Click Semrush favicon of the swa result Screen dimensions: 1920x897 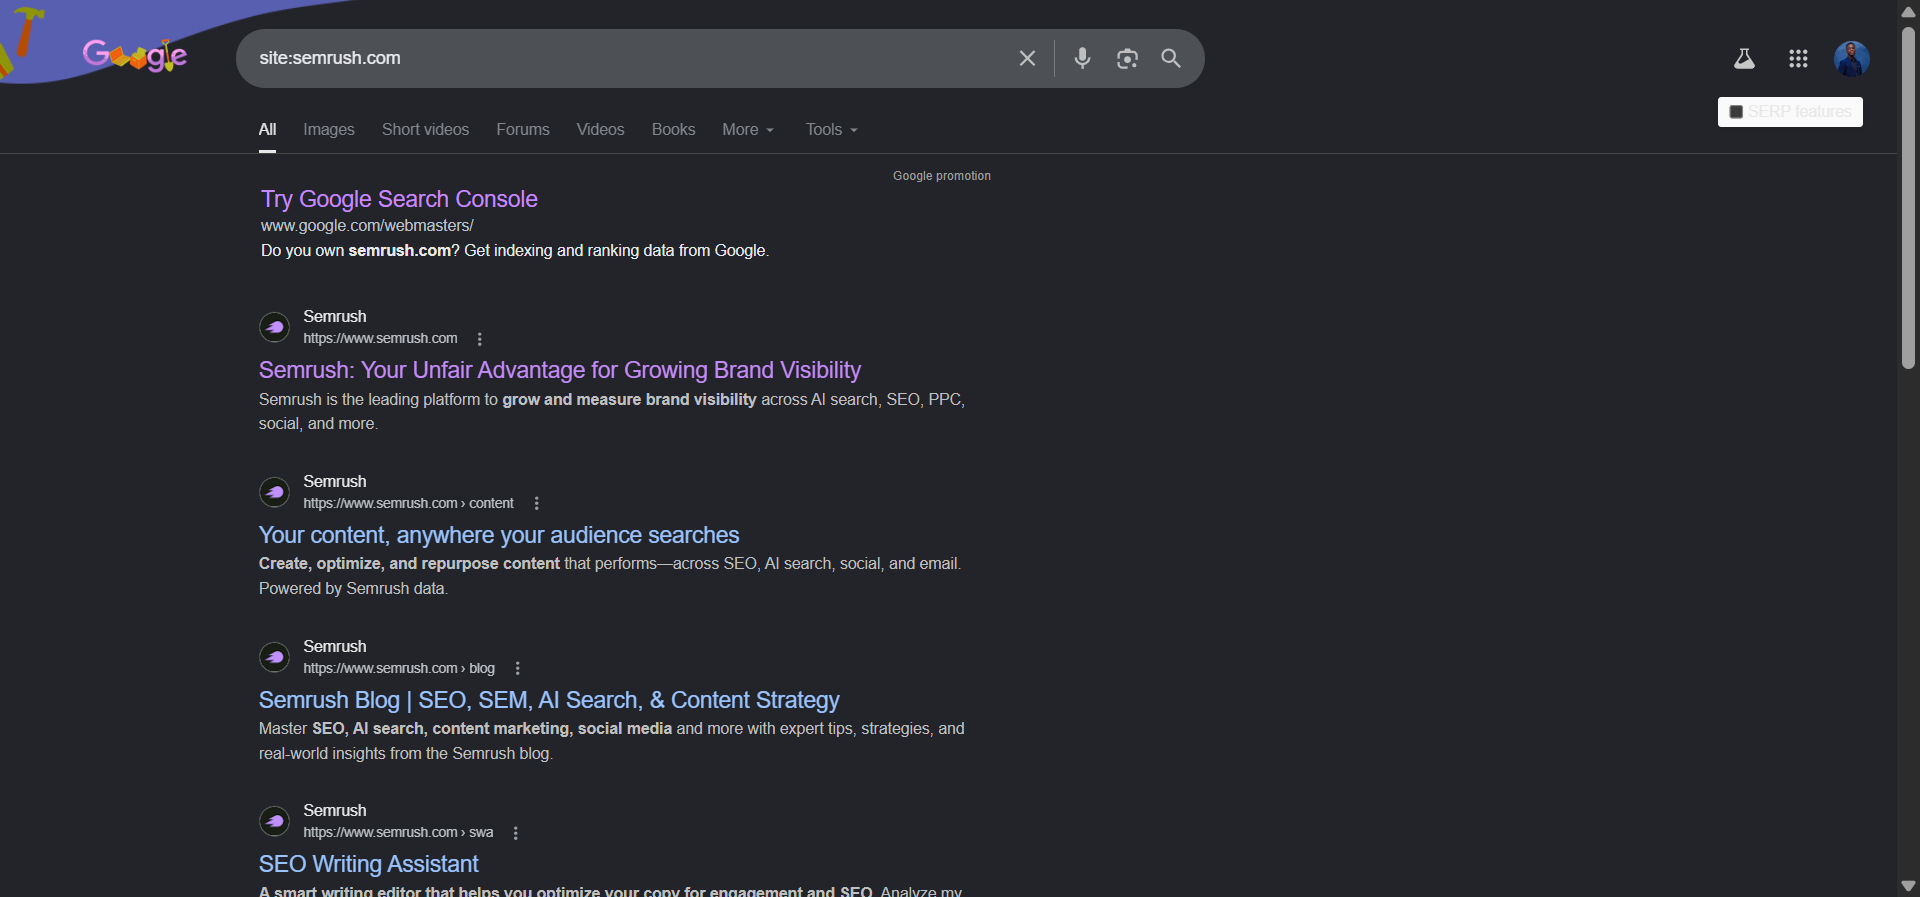274,821
